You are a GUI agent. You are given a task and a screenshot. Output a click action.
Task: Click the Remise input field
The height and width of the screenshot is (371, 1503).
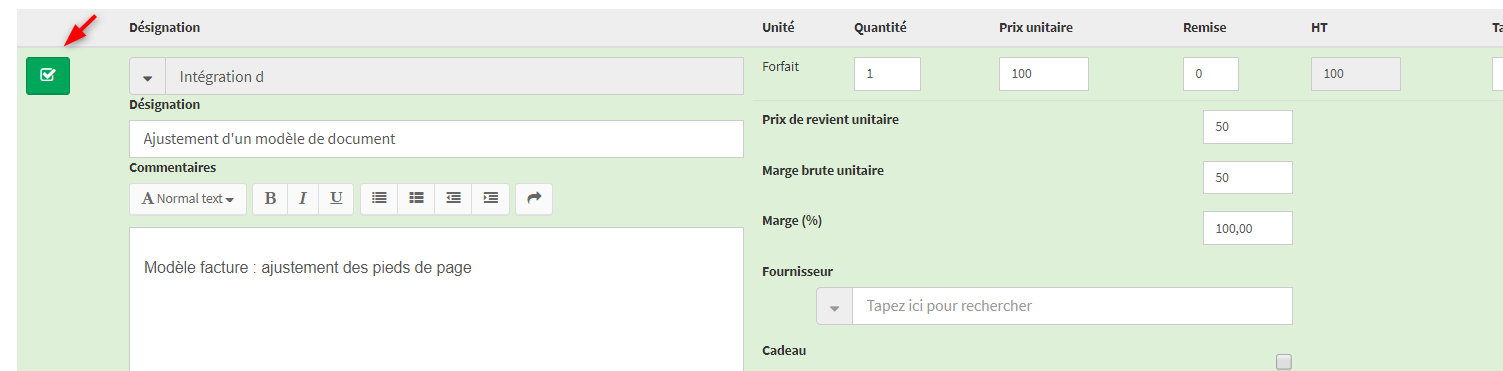[x=1211, y=74]
